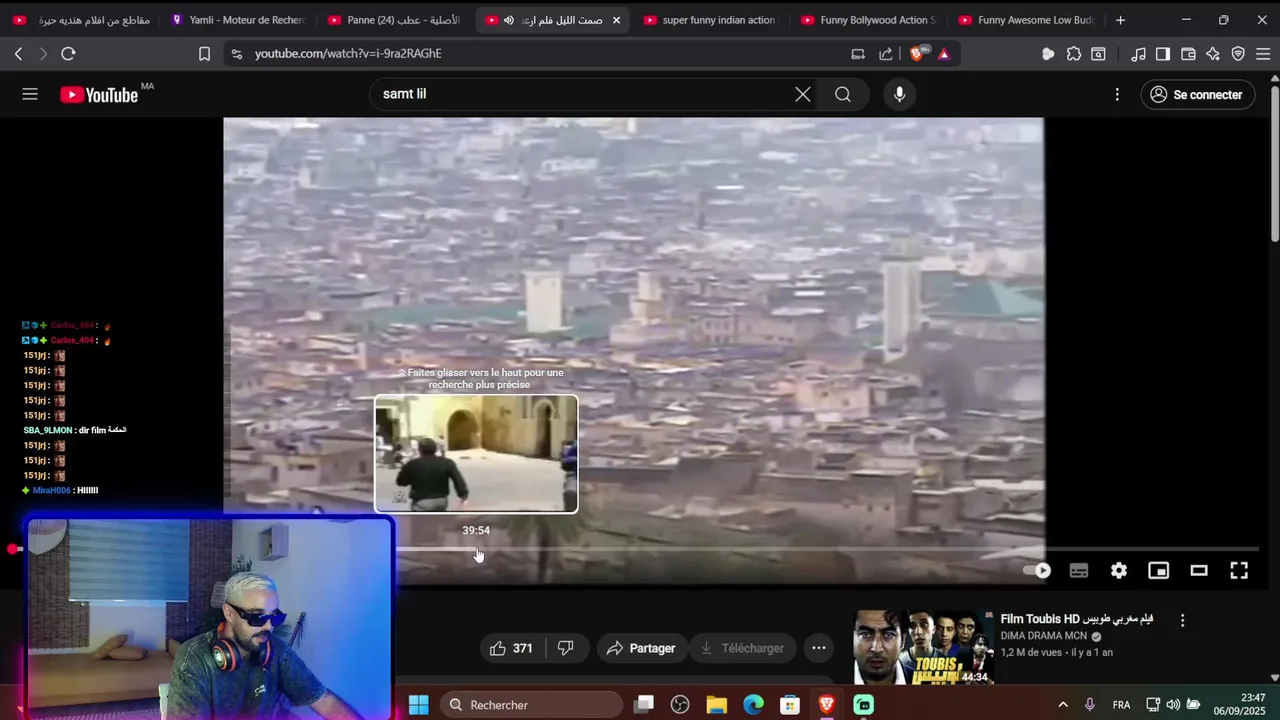Toggle the browser sidebar panel

(x=1163, y=54)
